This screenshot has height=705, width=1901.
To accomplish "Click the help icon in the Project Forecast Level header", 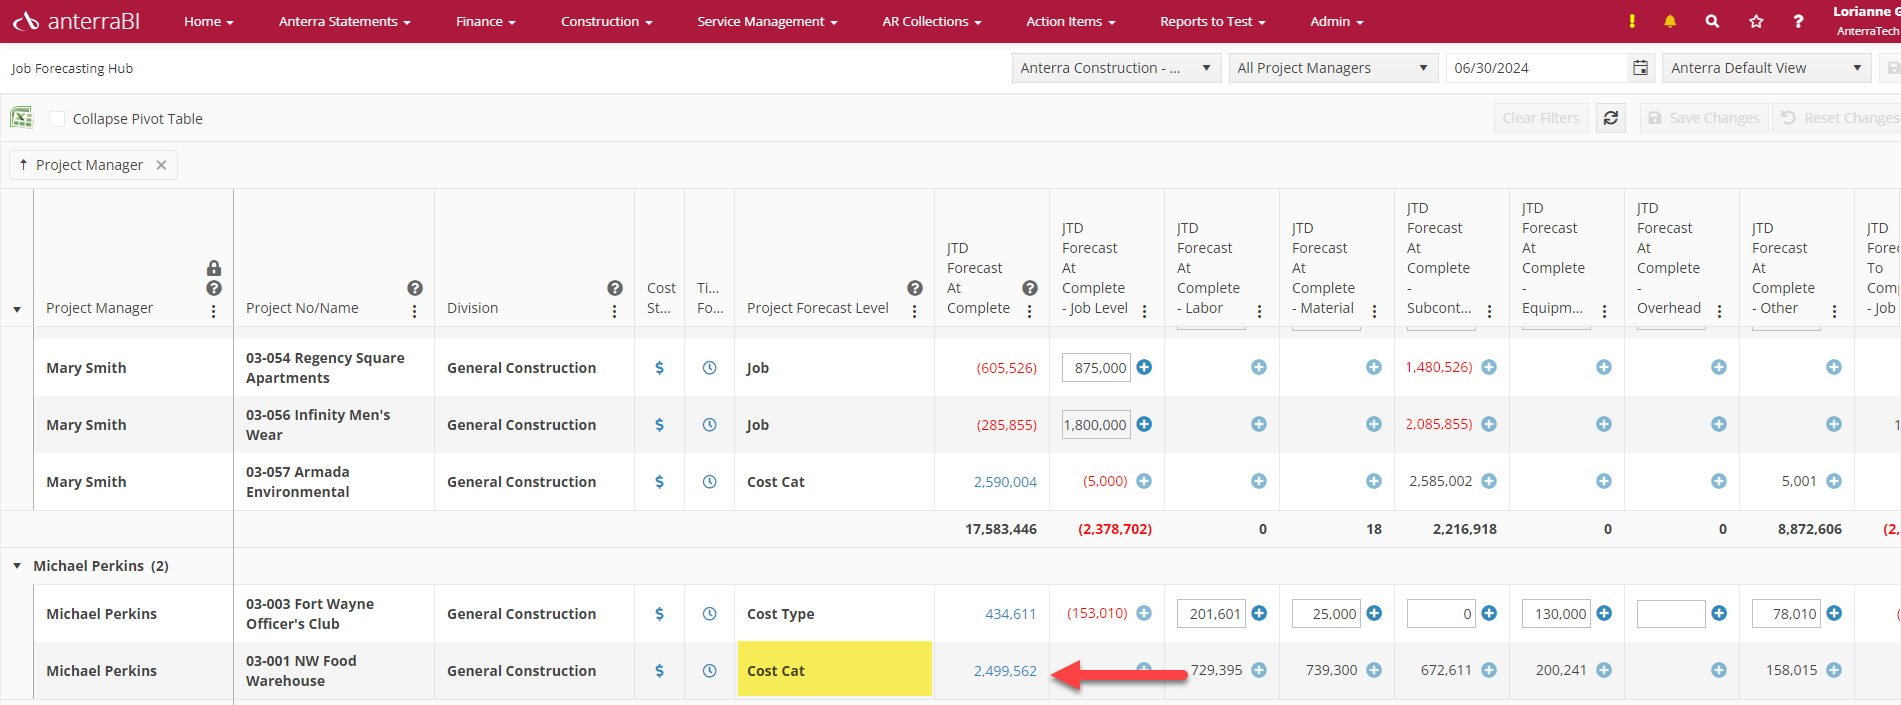I will (x=915, y=288).
